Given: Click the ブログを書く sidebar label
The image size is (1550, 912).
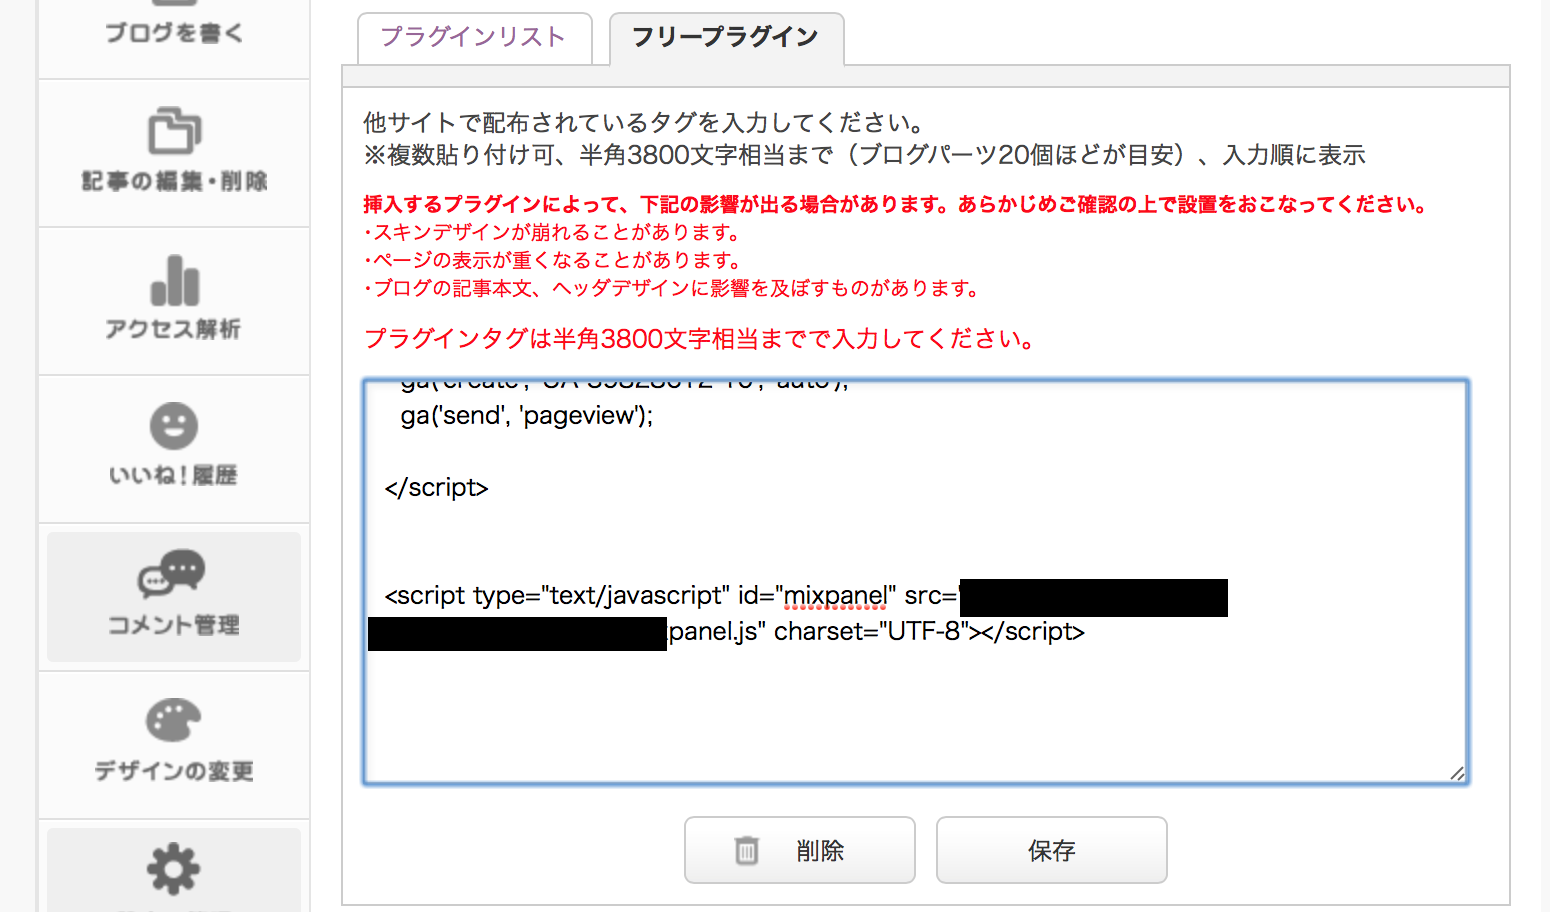Looking at the screenshot, I should [174, 33].
